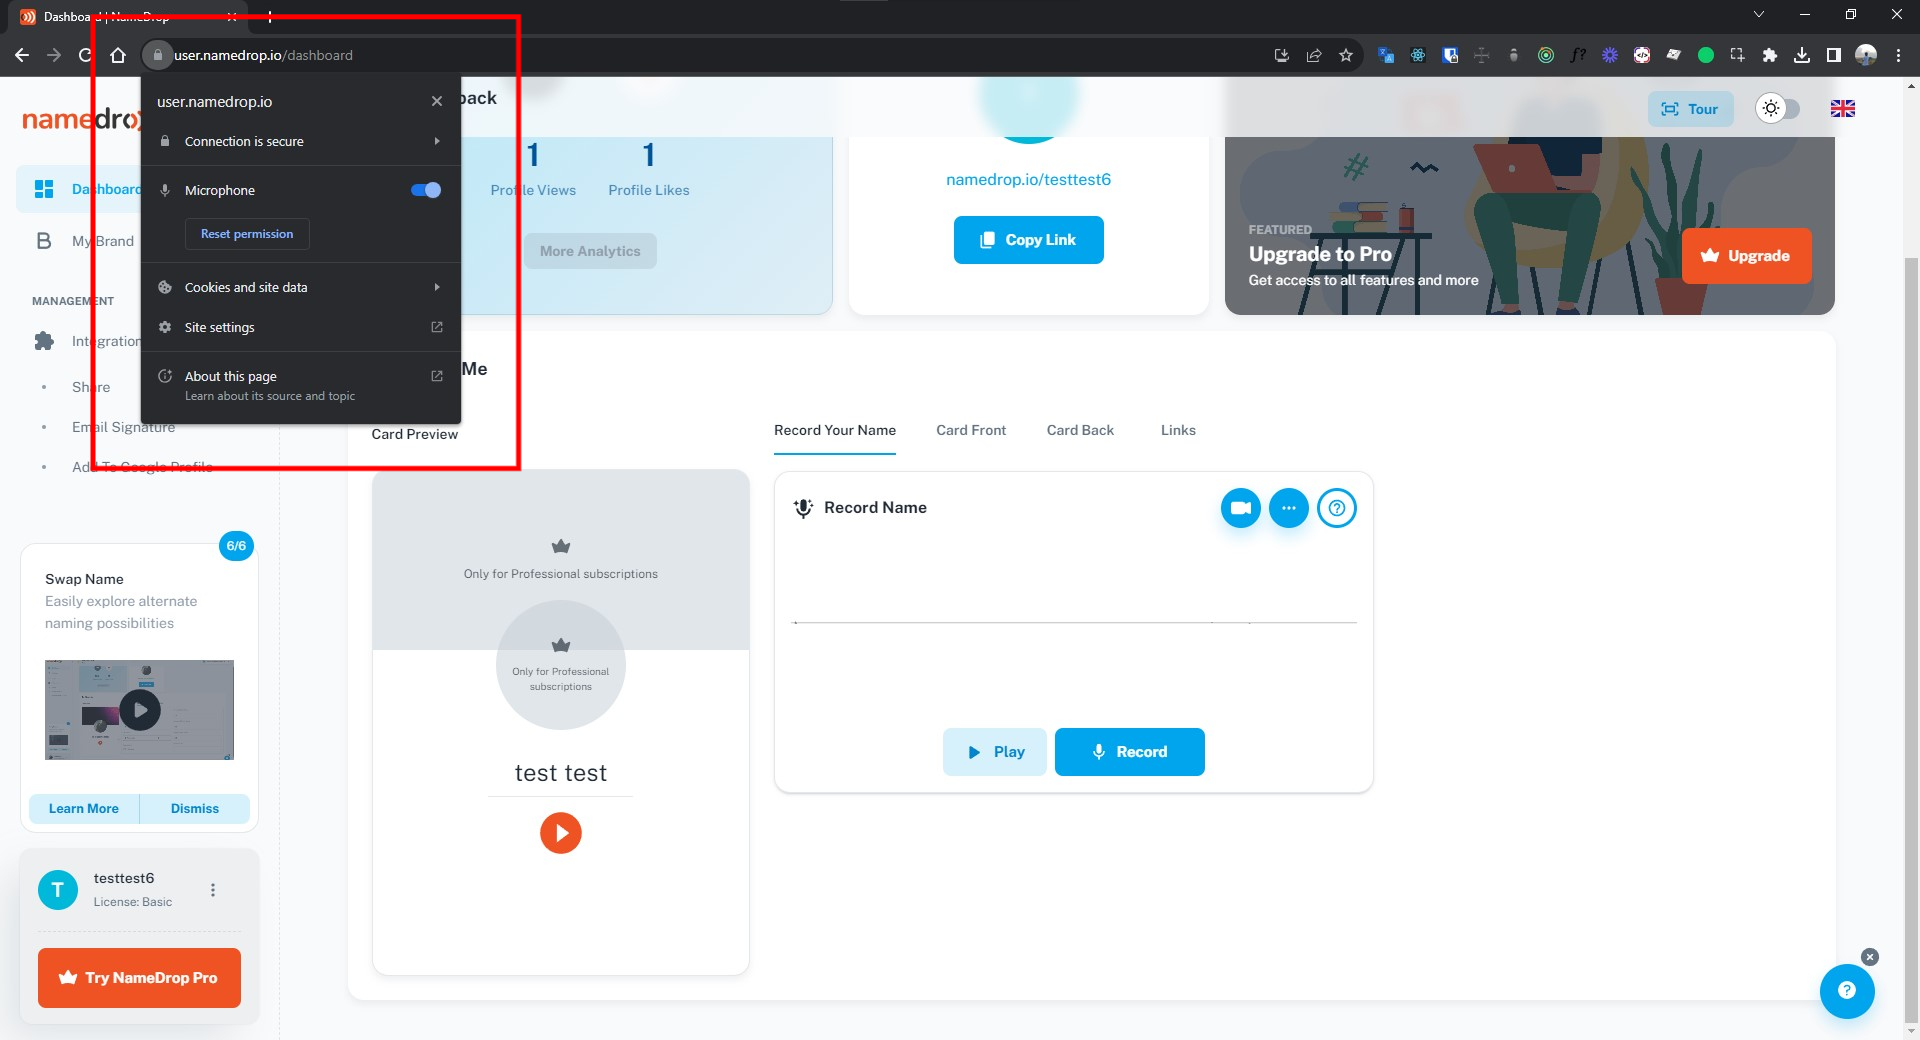Click the Play button
Viewport: 1920px width, 1040px height.
click(x=995, y=752)
